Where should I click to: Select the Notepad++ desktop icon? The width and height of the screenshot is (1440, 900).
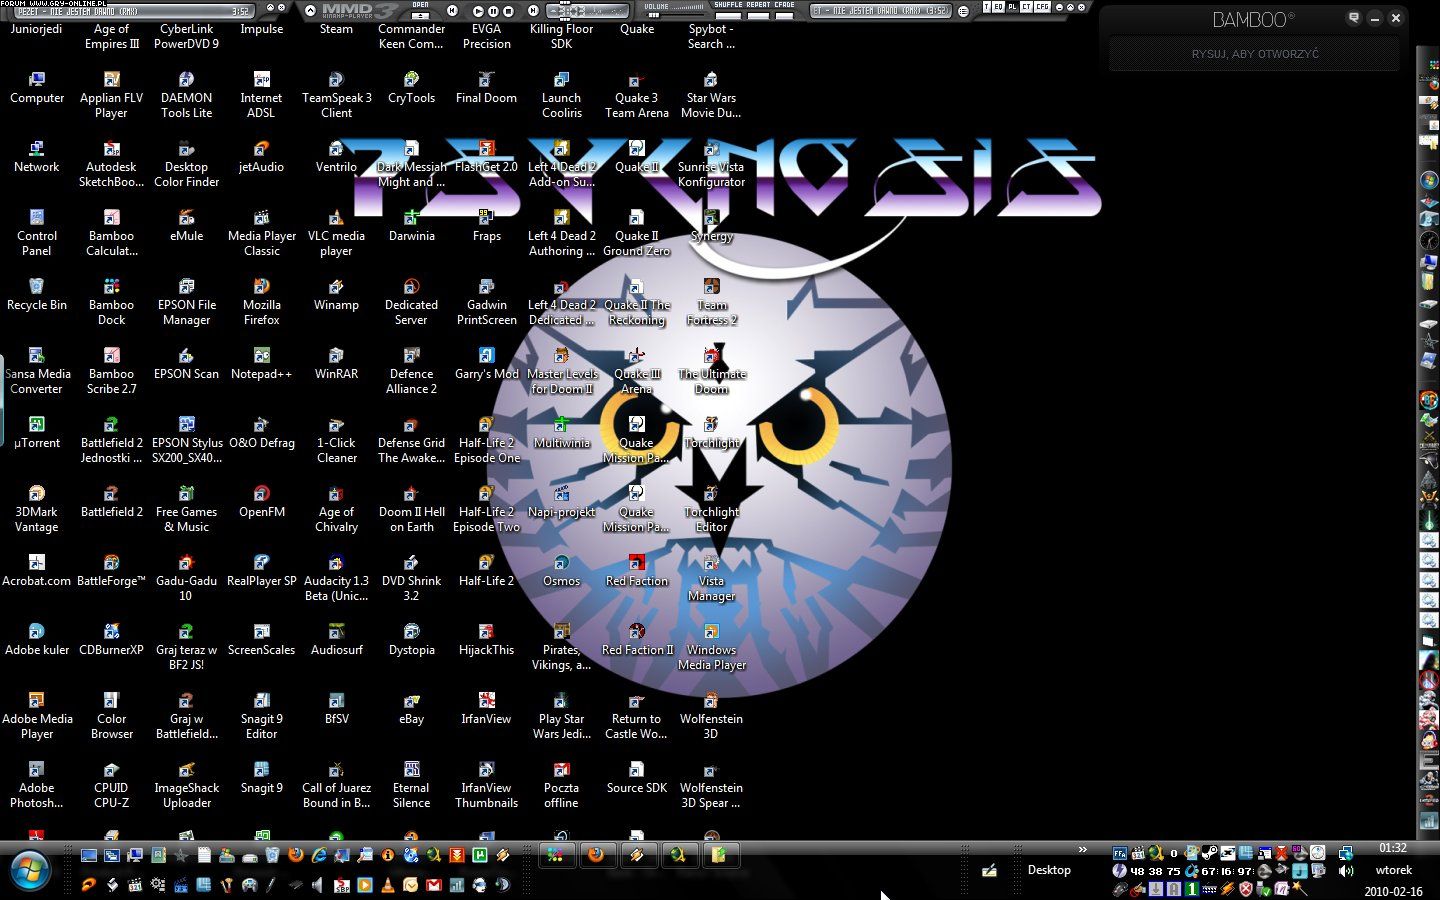[261, 364]
